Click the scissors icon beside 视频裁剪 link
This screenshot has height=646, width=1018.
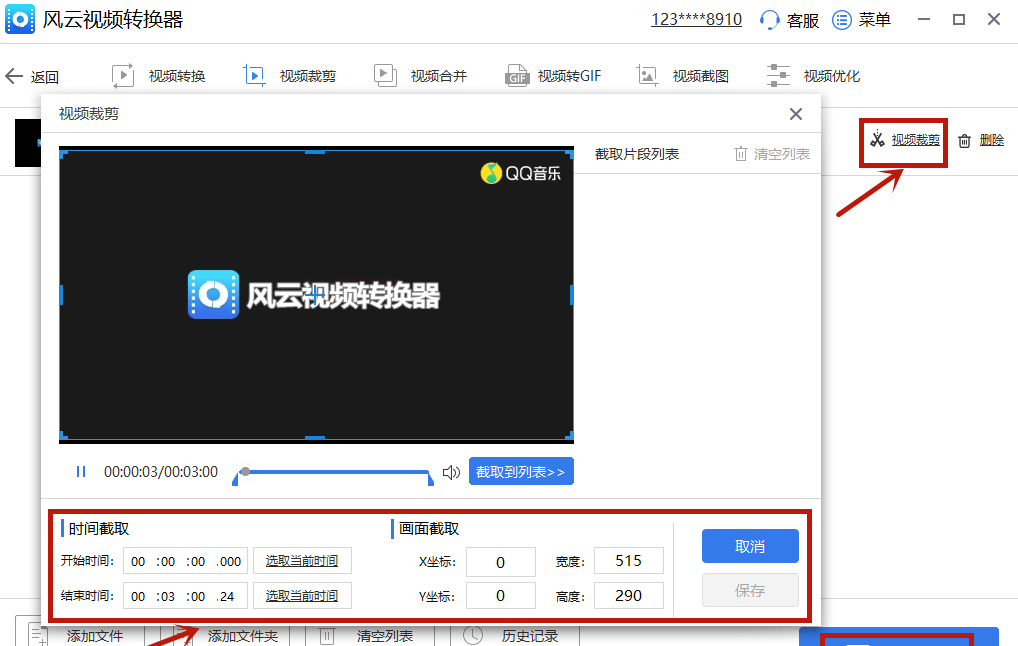coord(877,139)
